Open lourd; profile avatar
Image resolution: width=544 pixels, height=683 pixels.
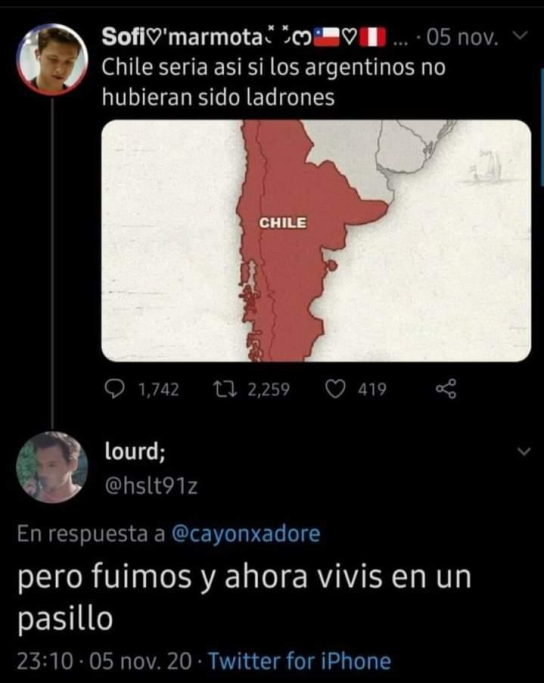(52, 467)
